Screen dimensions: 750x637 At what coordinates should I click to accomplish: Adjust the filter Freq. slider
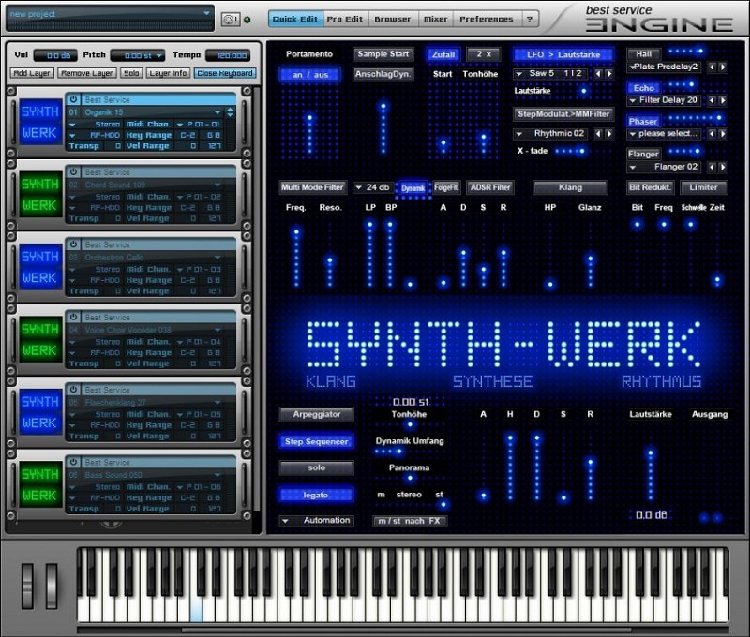(x=297, y=258)
